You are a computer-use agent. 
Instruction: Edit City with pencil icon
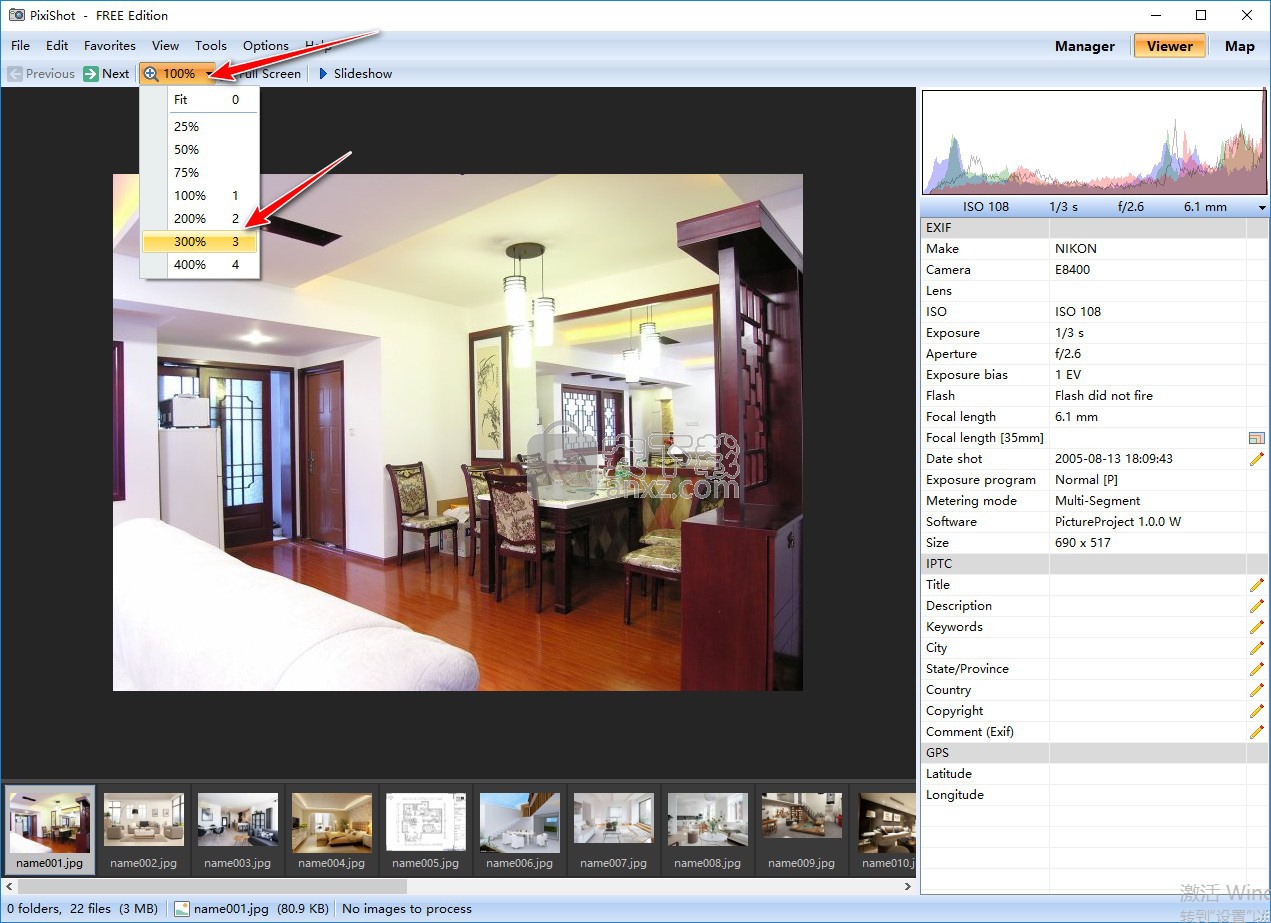click(x=1257, y=648)
